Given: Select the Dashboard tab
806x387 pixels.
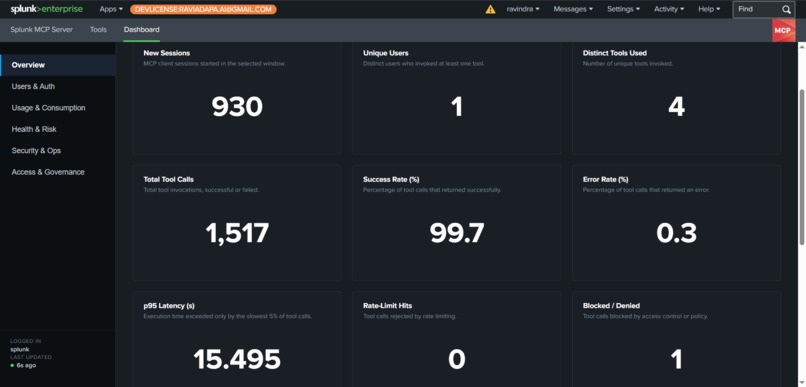Looking at the screenshot, I should pos(141,29).
